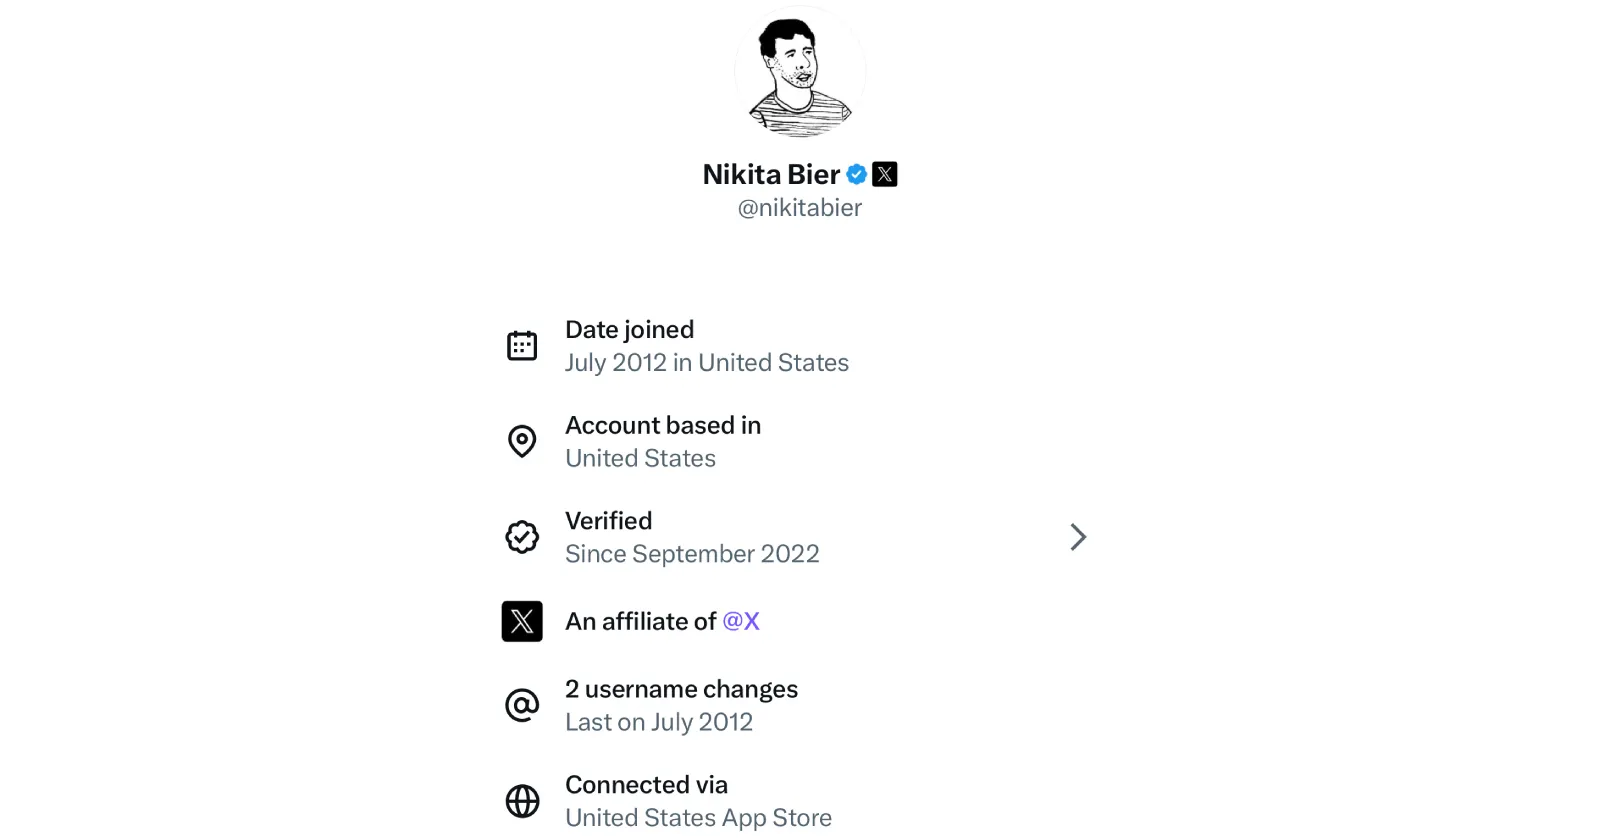This screenshot has height=840, width=1600.
Task: Click the X affiliate badge beside name
Action: click(885, 174)
